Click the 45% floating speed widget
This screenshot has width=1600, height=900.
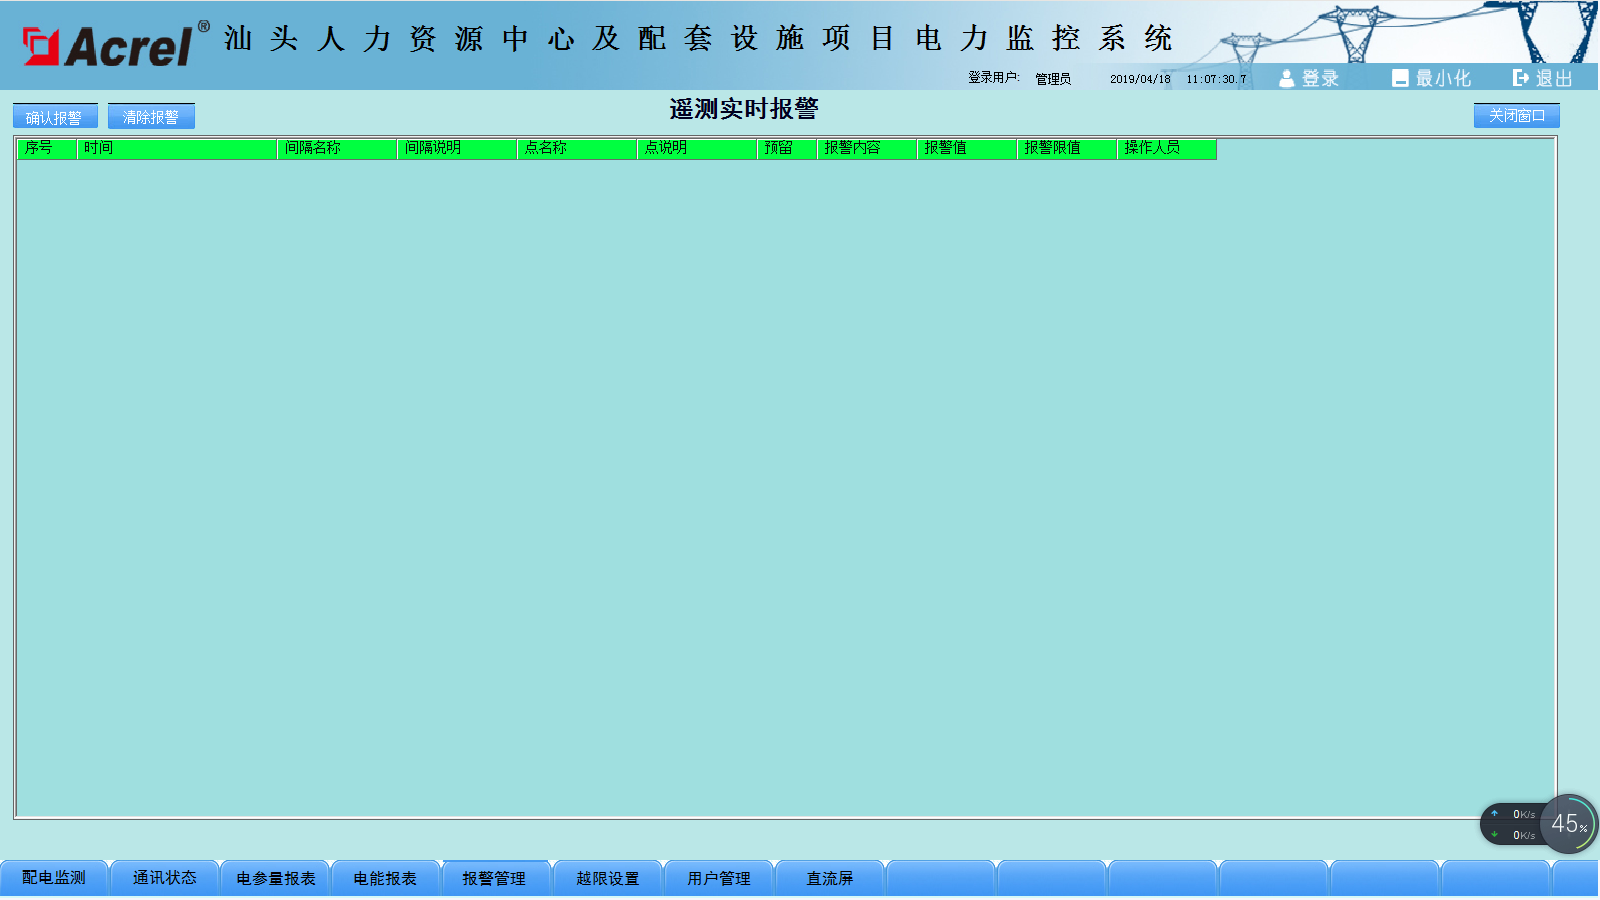pyautogui.click(x=1567, y=824)
